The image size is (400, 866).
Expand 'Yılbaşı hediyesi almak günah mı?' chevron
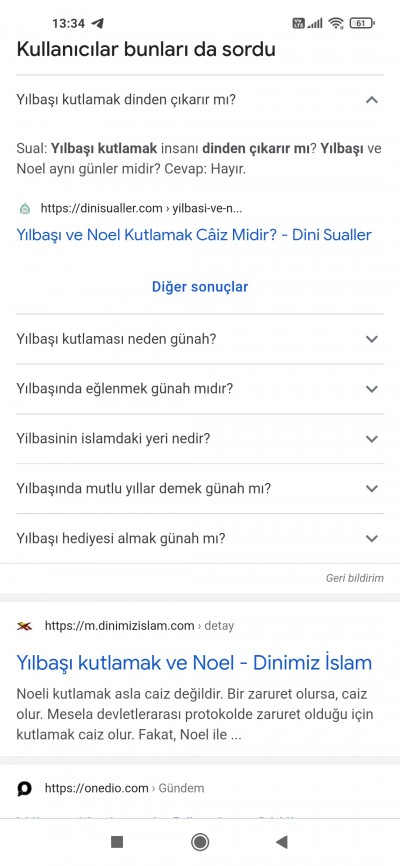coord(372,538)
